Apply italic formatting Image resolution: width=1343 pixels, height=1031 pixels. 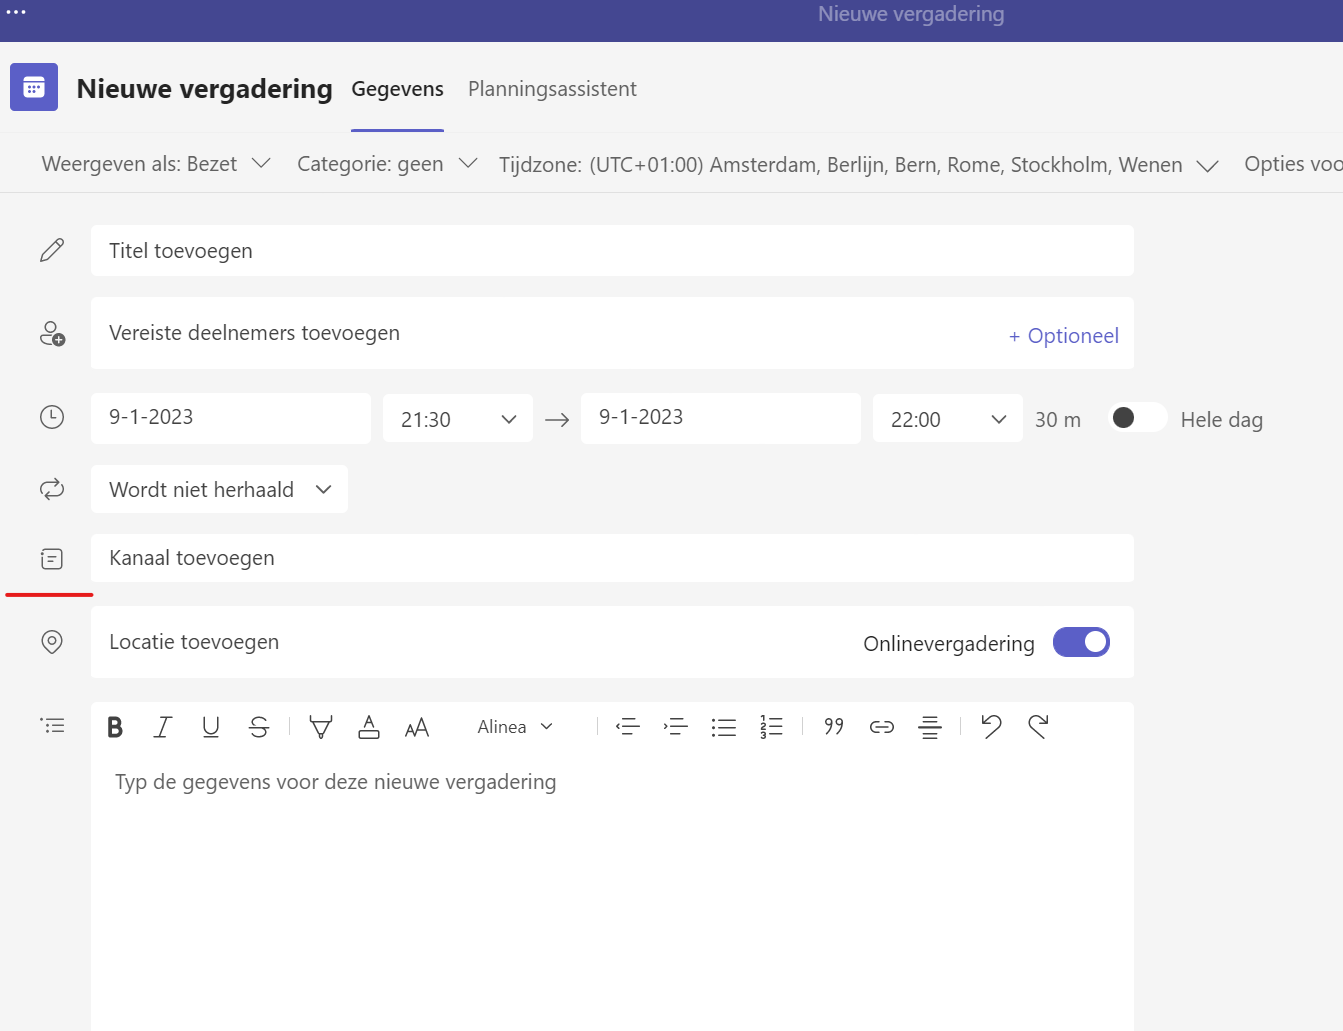point(163,727)
